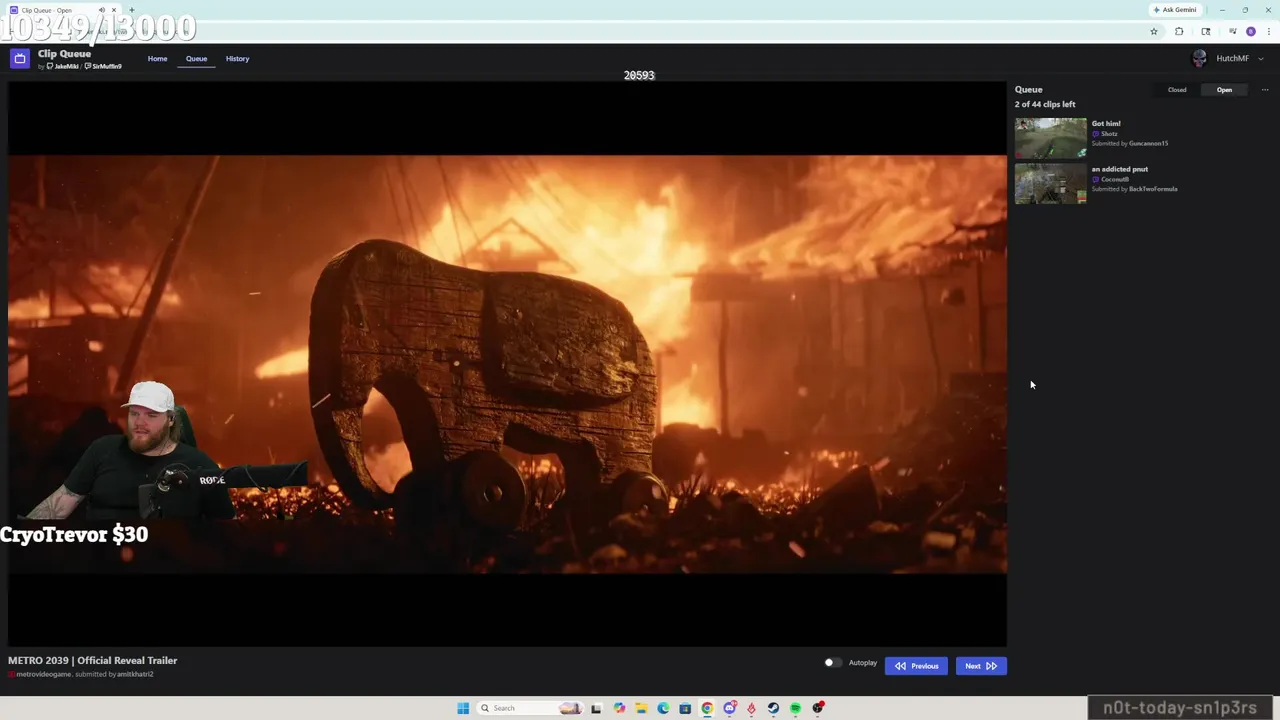The width and height of the screenshot is (1280, 720).
Task: Open the Coconut8 channel link
Action: [x=1115, y=180]
